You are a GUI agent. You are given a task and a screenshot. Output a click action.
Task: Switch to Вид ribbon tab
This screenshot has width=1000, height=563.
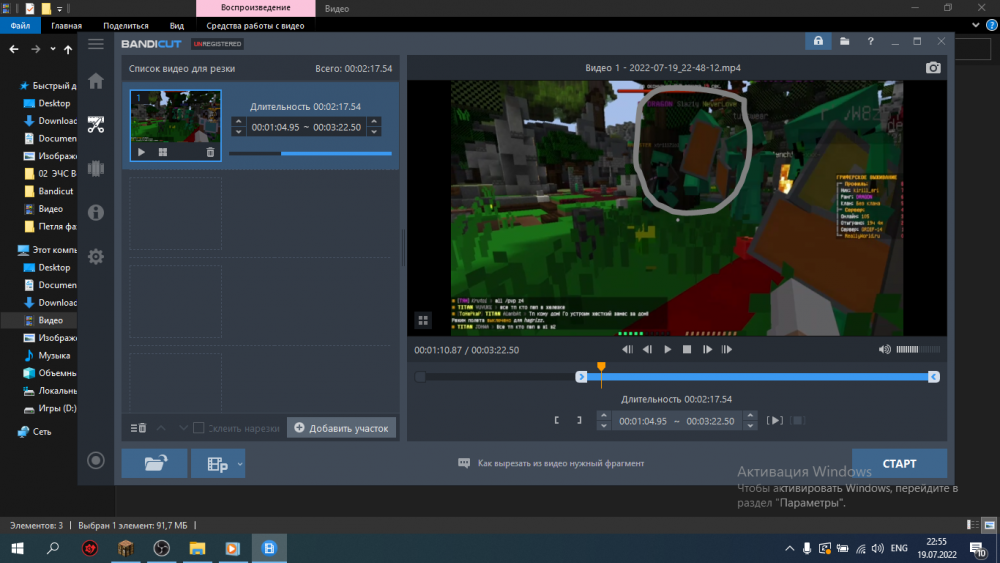(177, 26)
